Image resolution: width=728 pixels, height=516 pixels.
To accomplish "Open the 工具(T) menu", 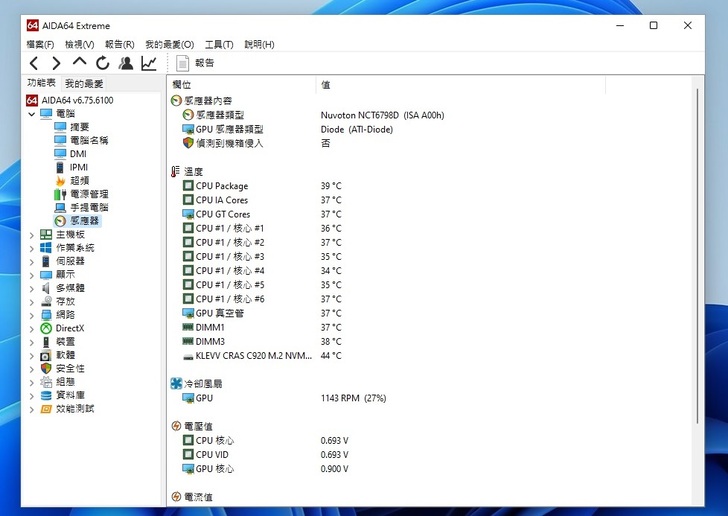I will pyautogui.click(x=219, y=44).
